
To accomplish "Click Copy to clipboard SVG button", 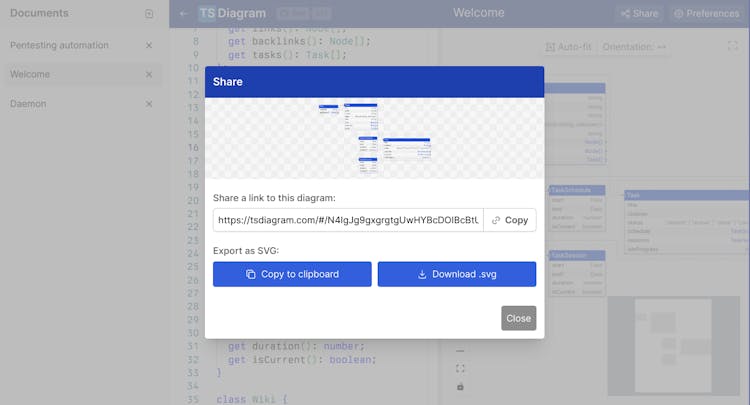I will [292, 274].
